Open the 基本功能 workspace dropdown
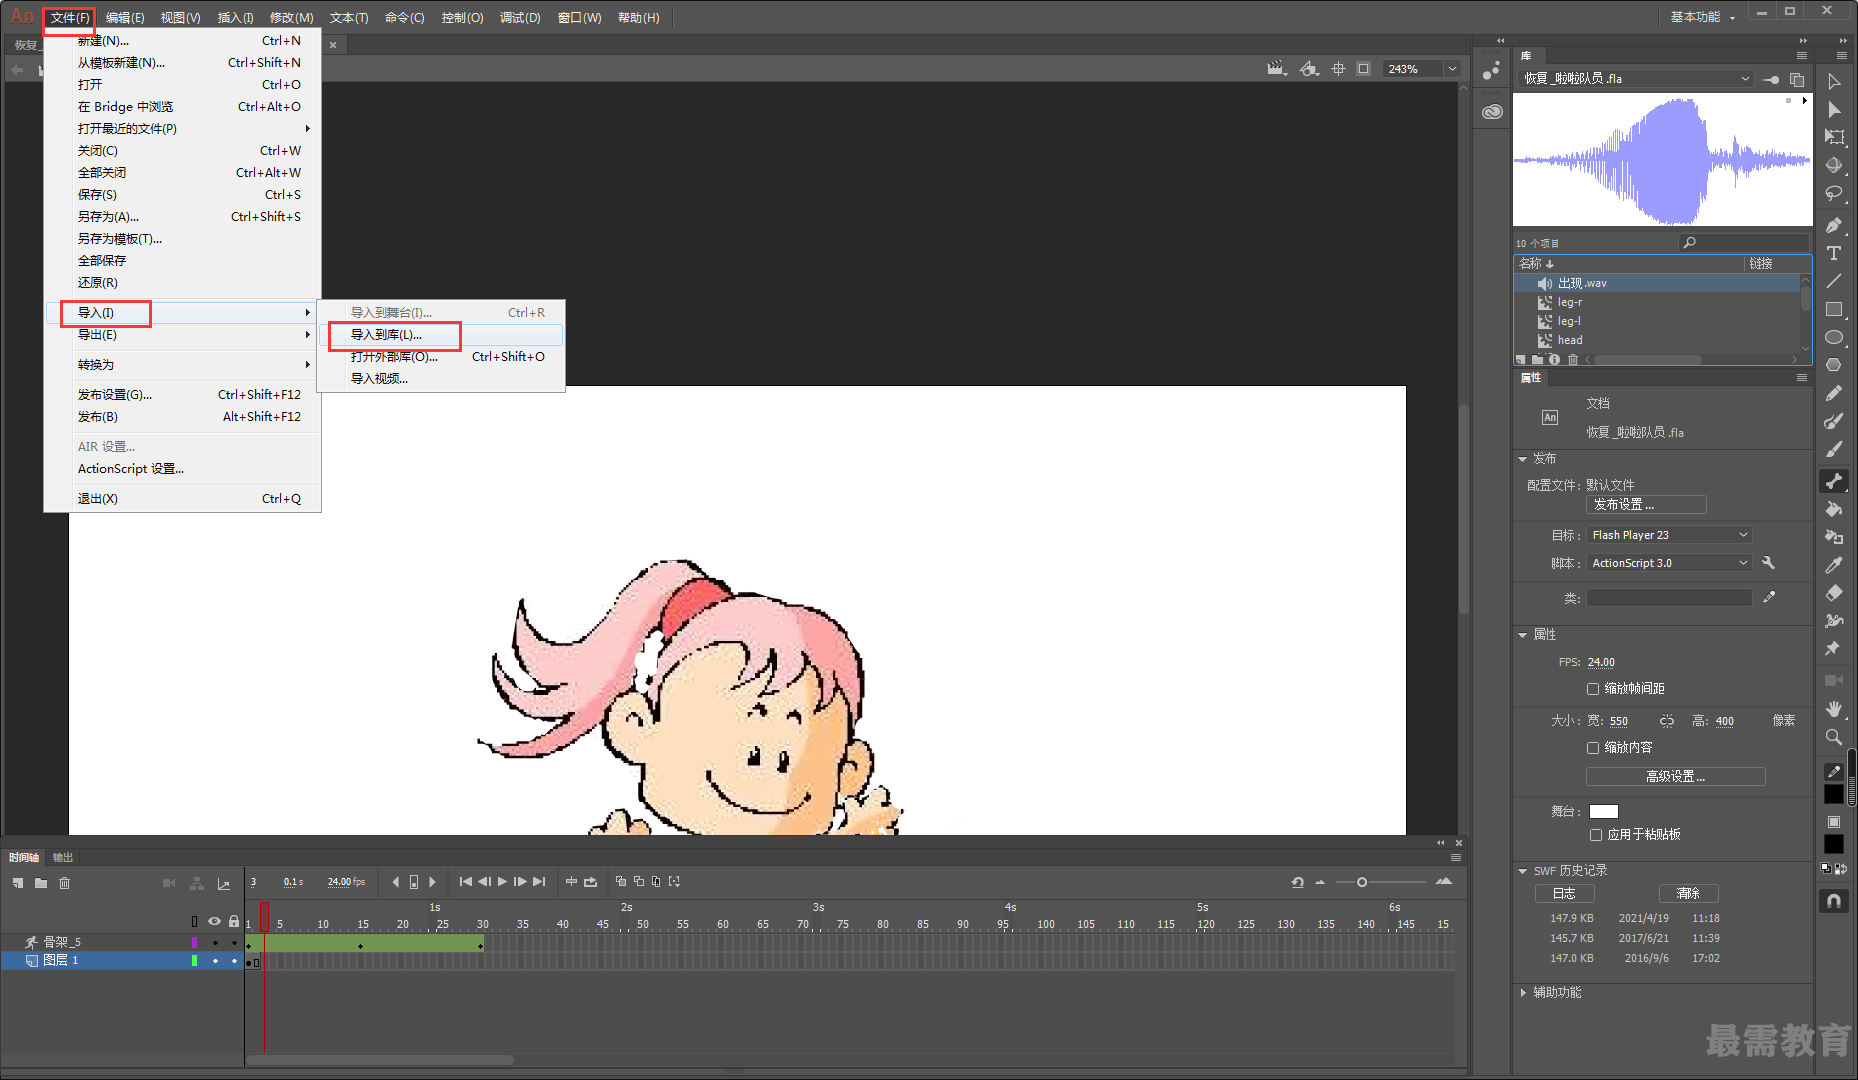This screenshot has width=1858, height=1080. 1702,17
